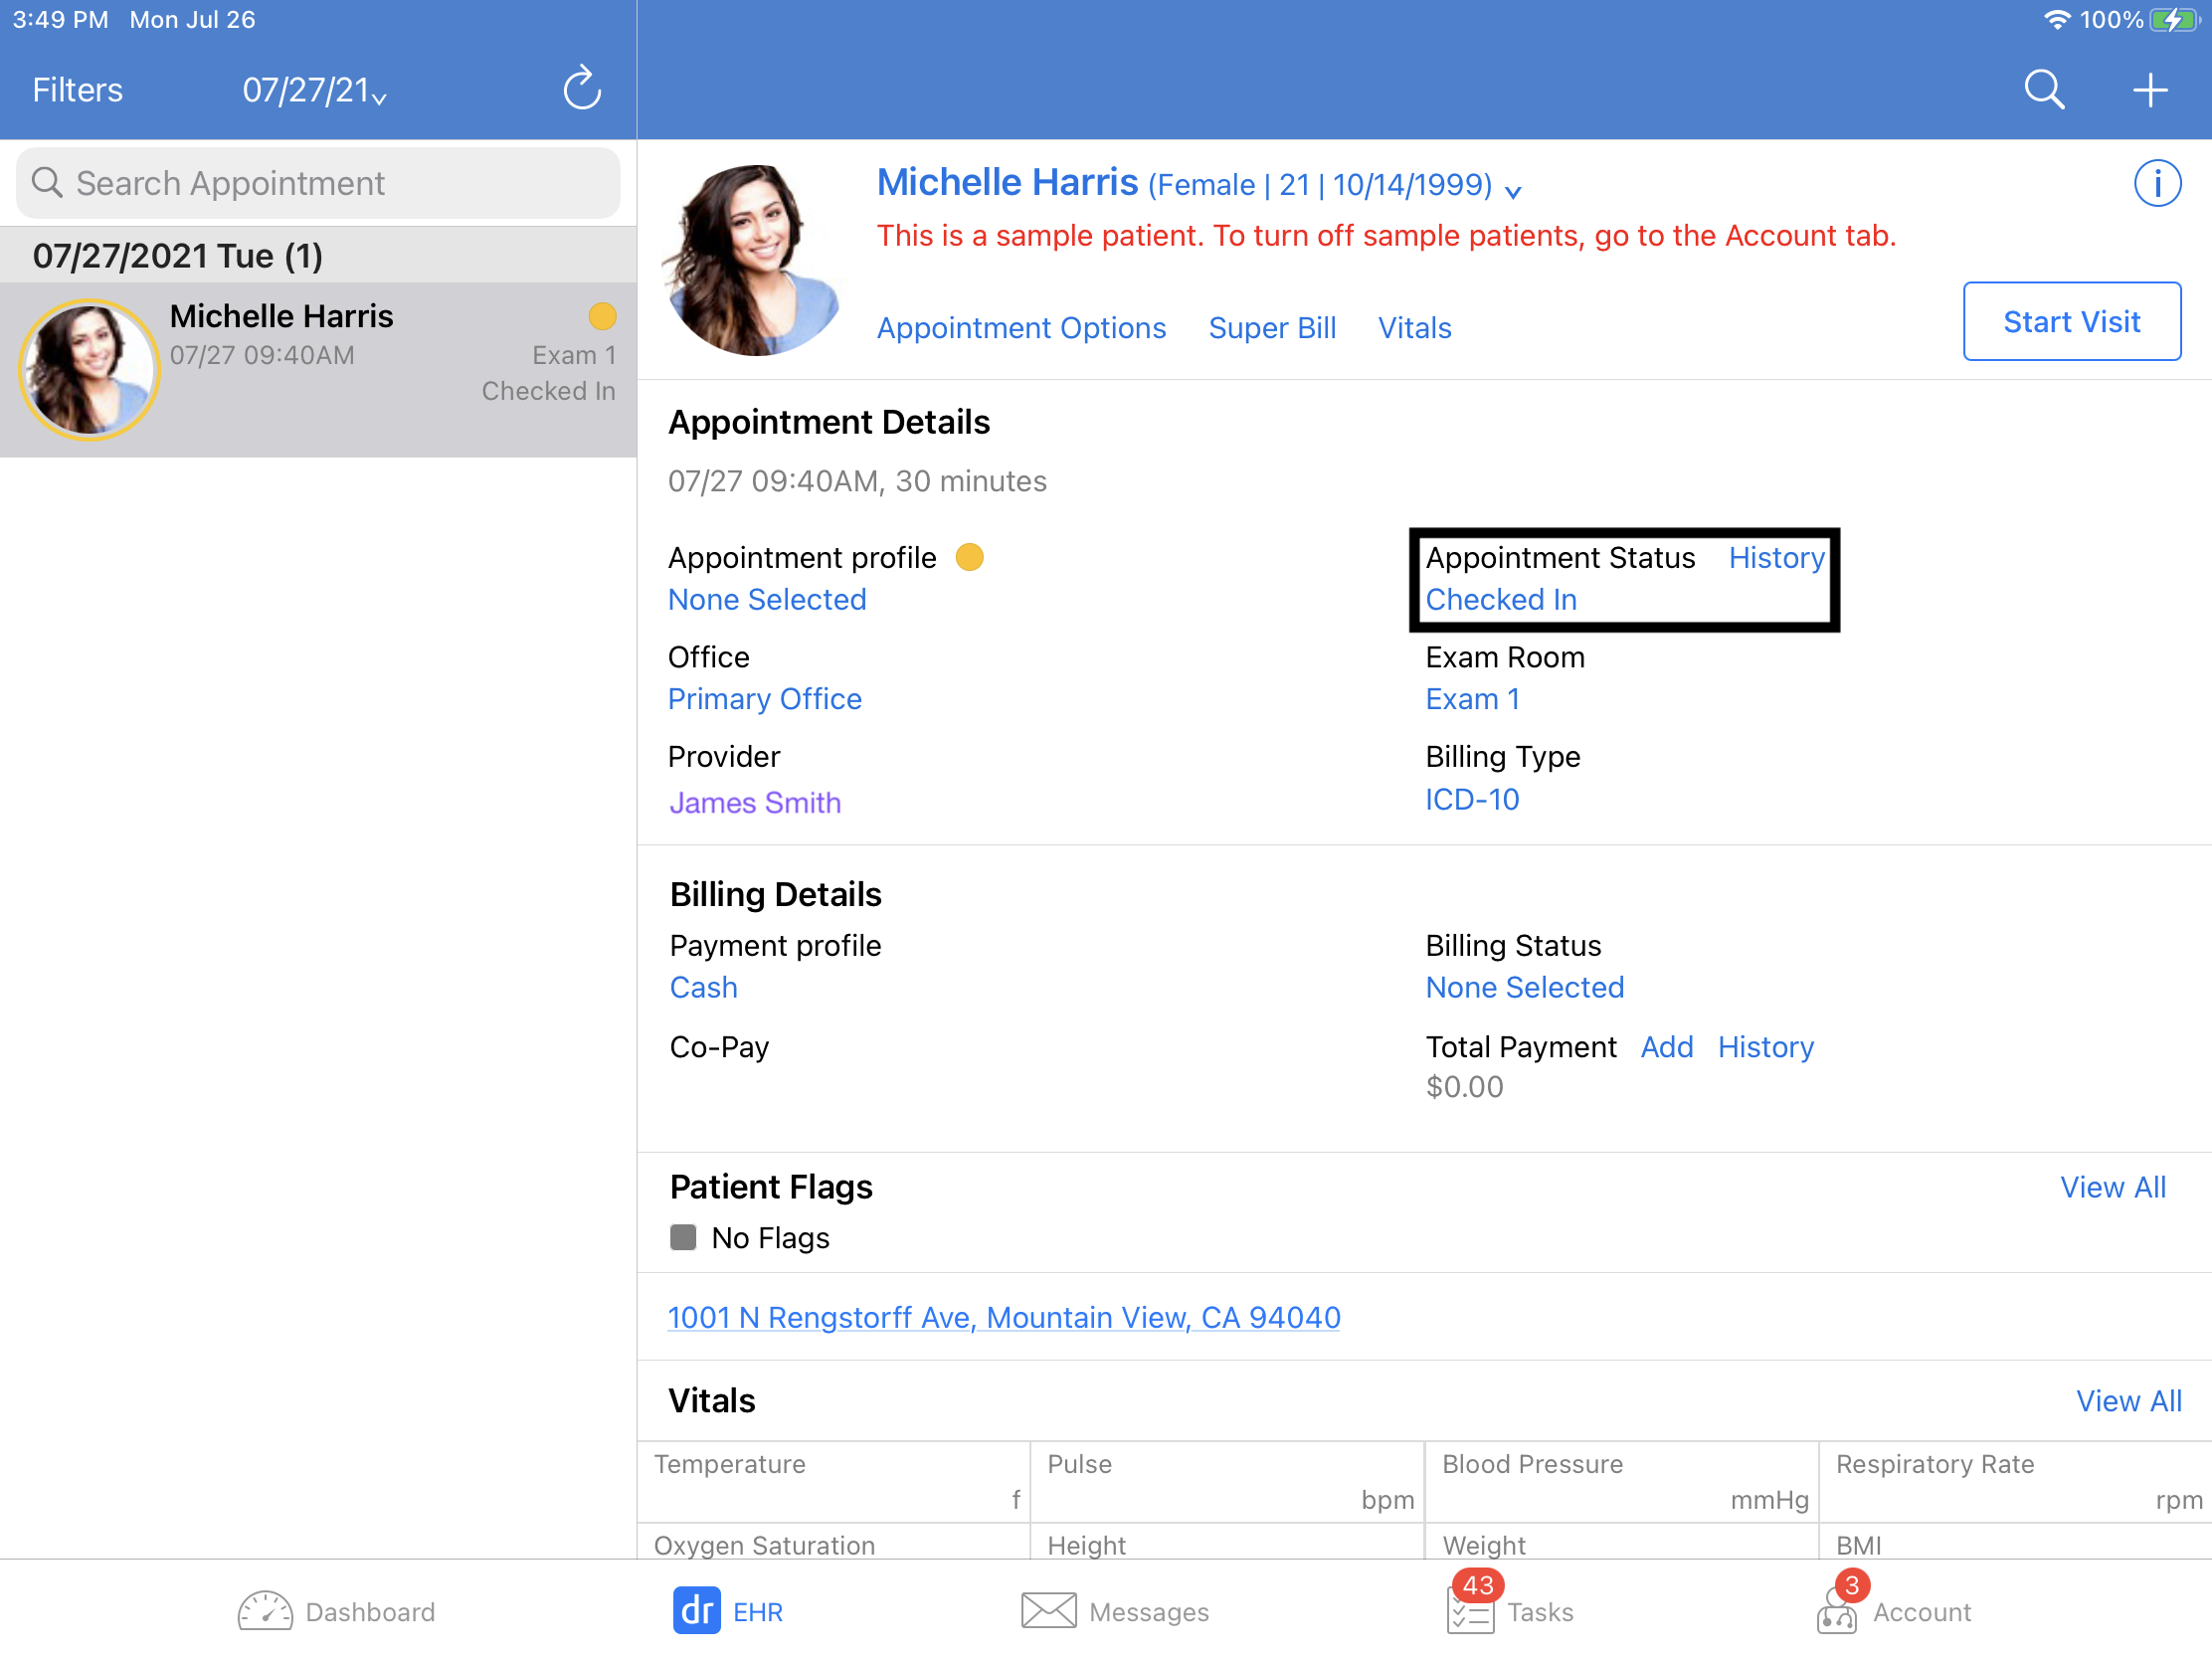Change the Checked In appointment status
The height and width of the screenshot is (1659, 2212).
coord(1501,599)
